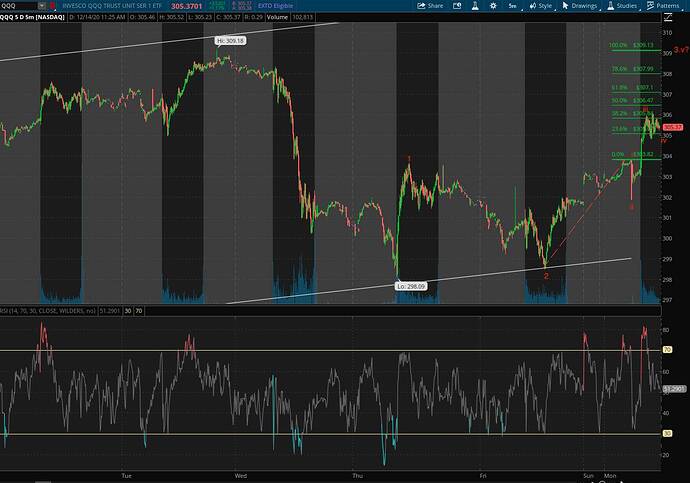Click the red link color indicator beside symbol
Image resolution: width=690 pixels, height=483 pixels.
coord(52,6)
